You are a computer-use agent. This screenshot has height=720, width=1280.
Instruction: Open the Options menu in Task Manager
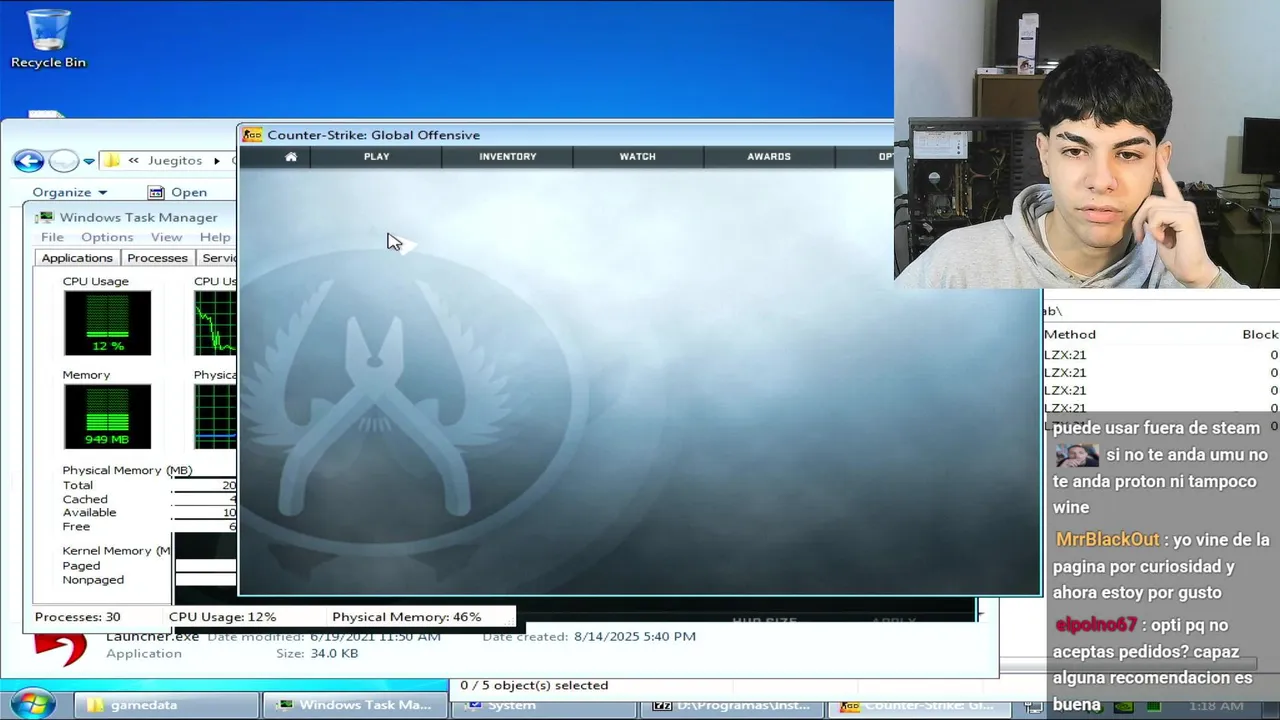107,237
